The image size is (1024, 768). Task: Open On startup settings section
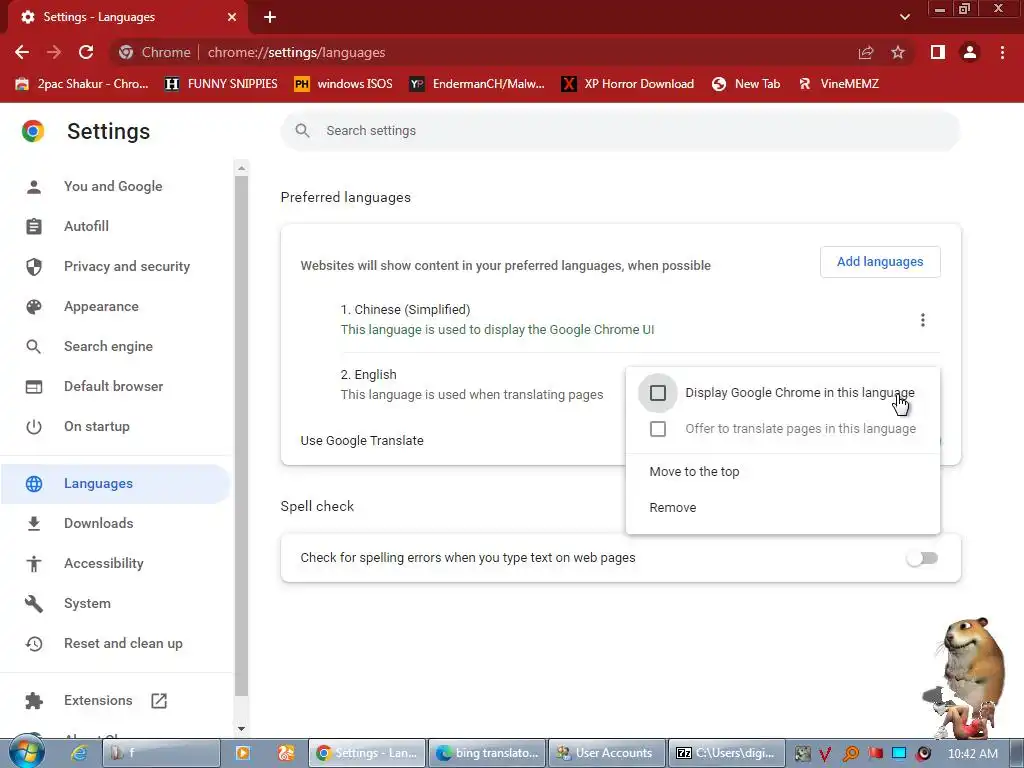tap(97, 426)
